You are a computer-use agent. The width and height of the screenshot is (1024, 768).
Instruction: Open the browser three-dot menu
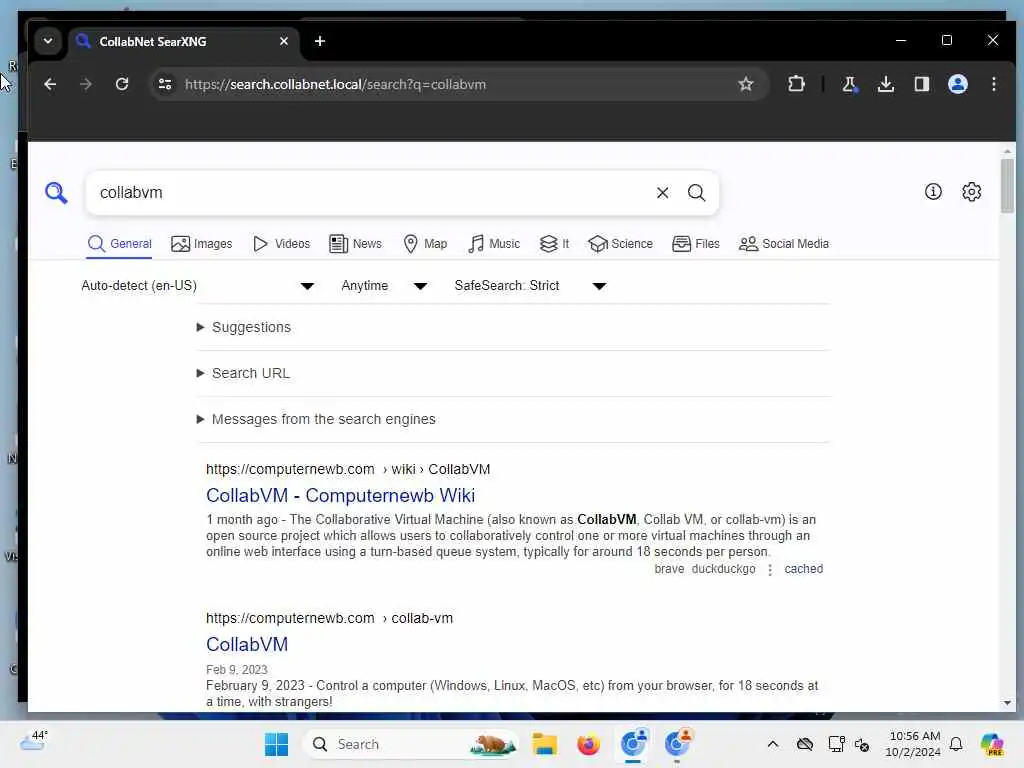click(x=994, y=84)
